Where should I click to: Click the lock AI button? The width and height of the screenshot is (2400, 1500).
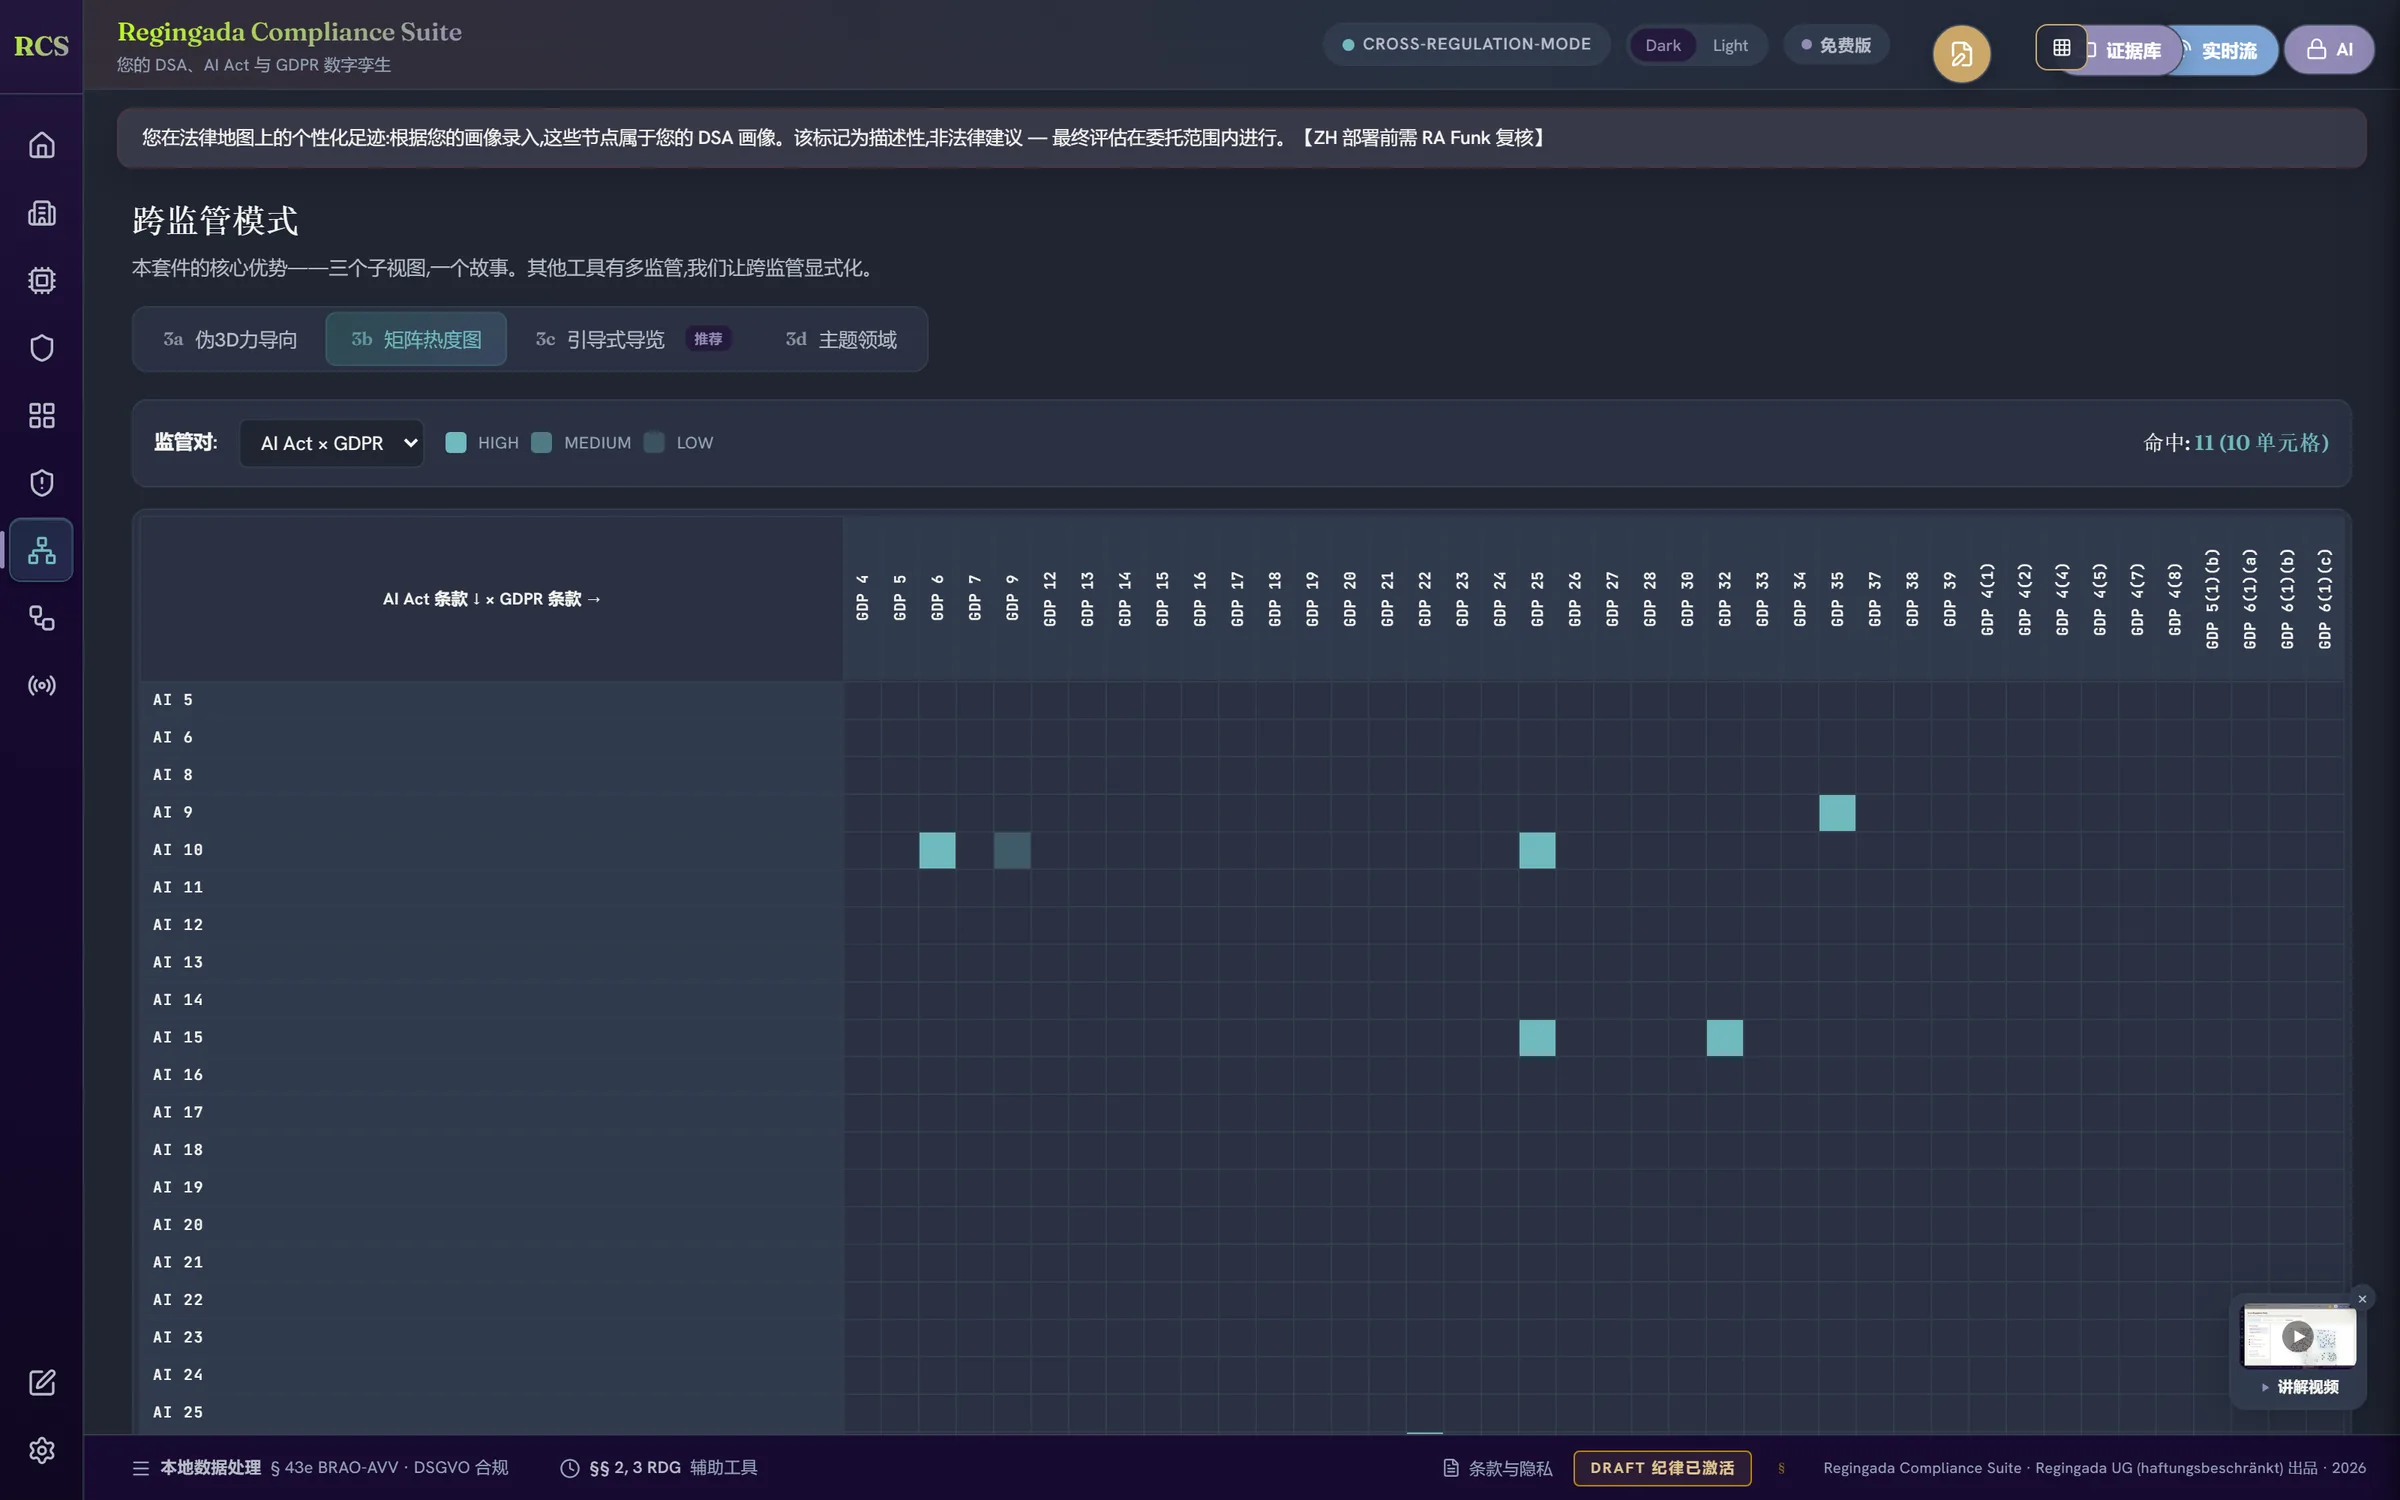(2329, 49)
